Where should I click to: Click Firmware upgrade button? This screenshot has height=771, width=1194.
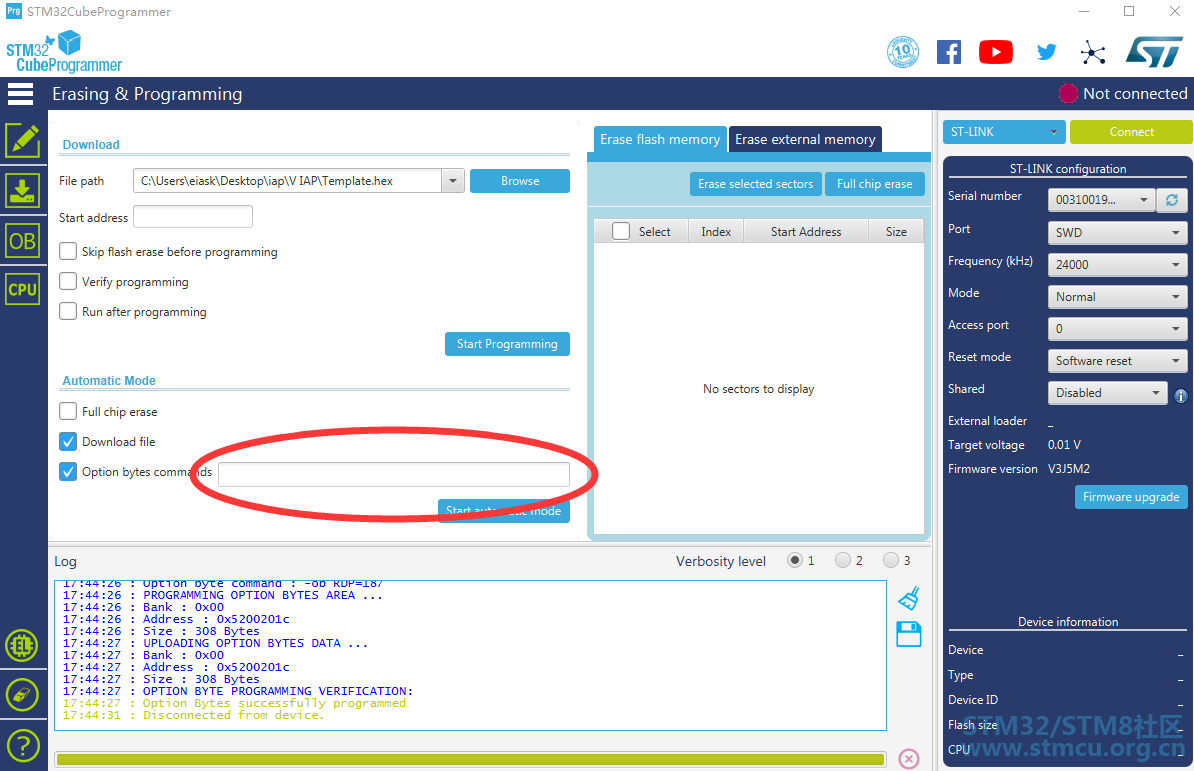point(1131,497)
